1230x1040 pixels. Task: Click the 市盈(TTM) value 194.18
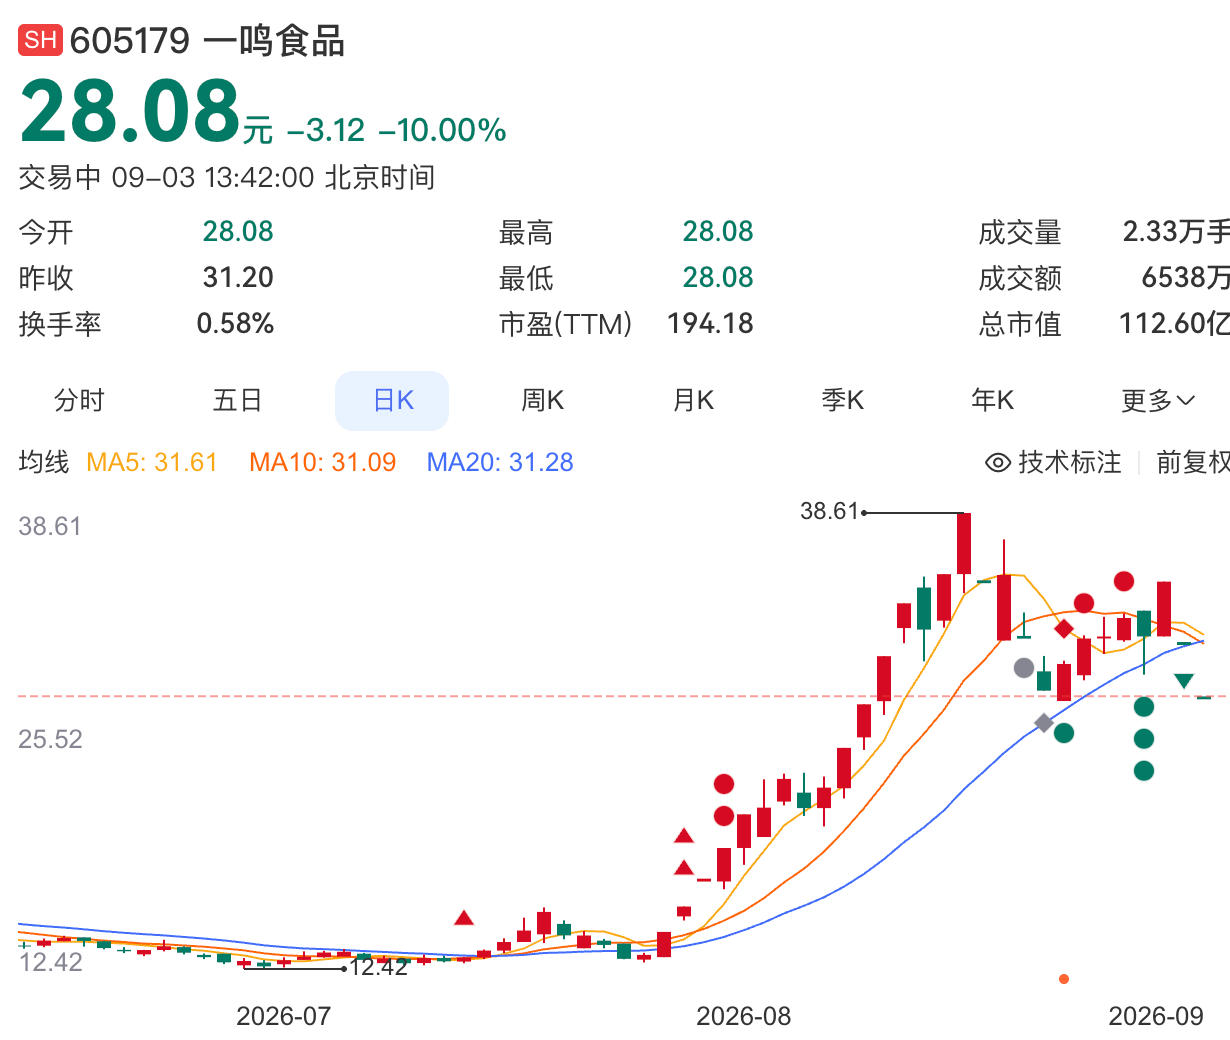coord(710,323)
